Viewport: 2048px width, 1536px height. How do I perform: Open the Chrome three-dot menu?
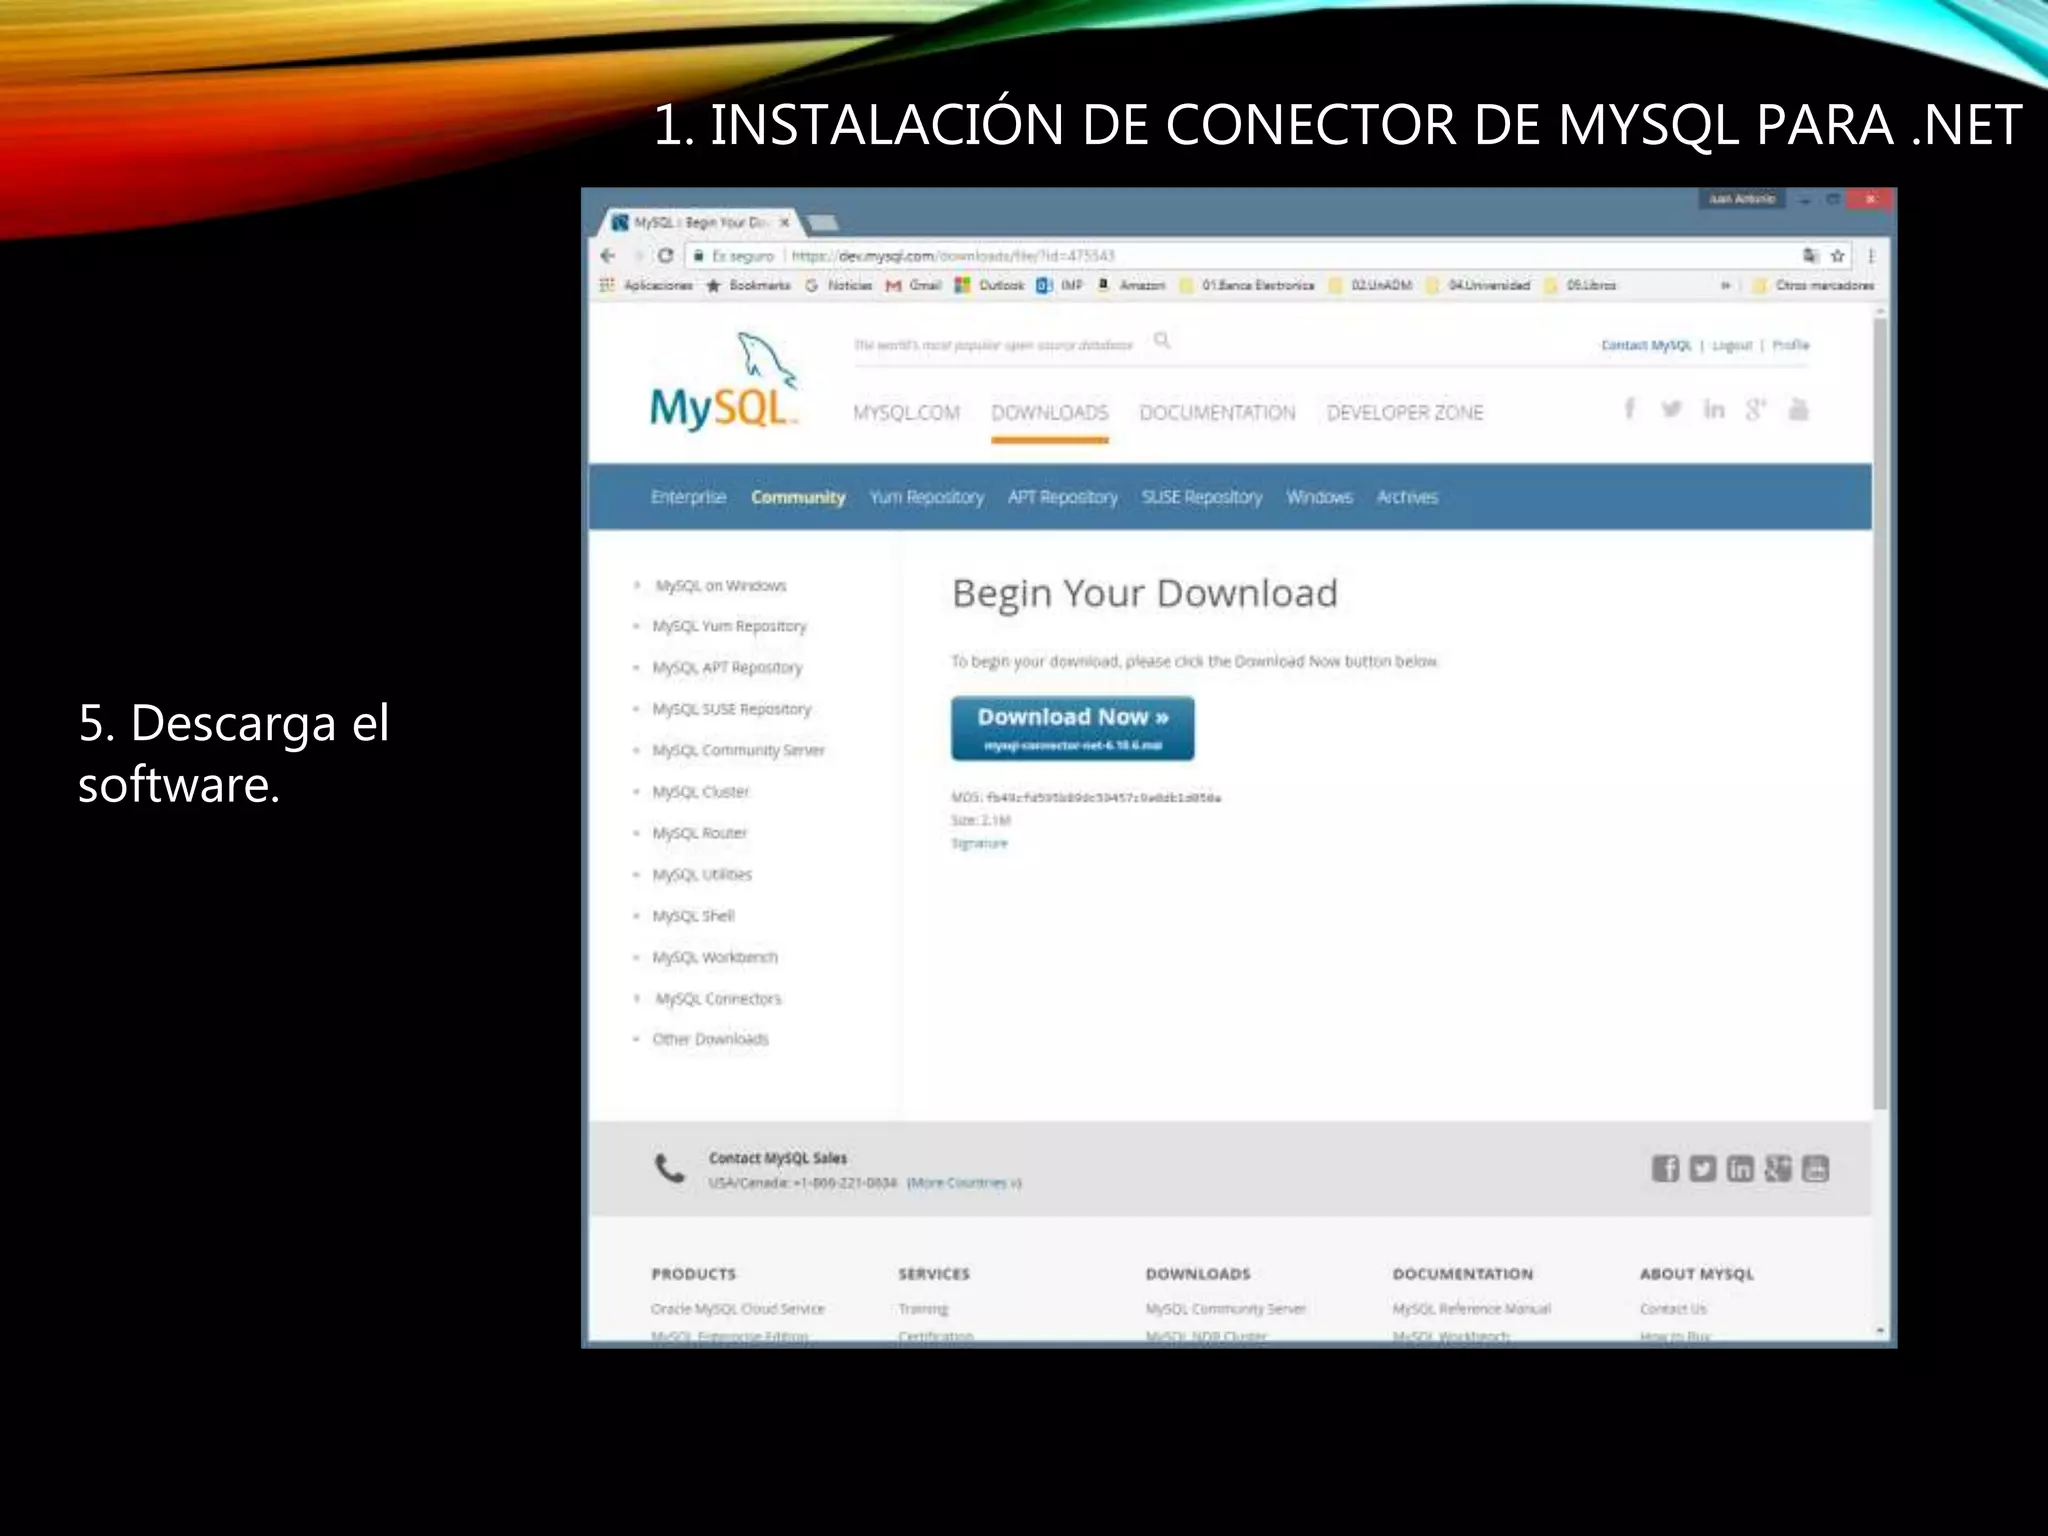click(x=1871, y=256)
